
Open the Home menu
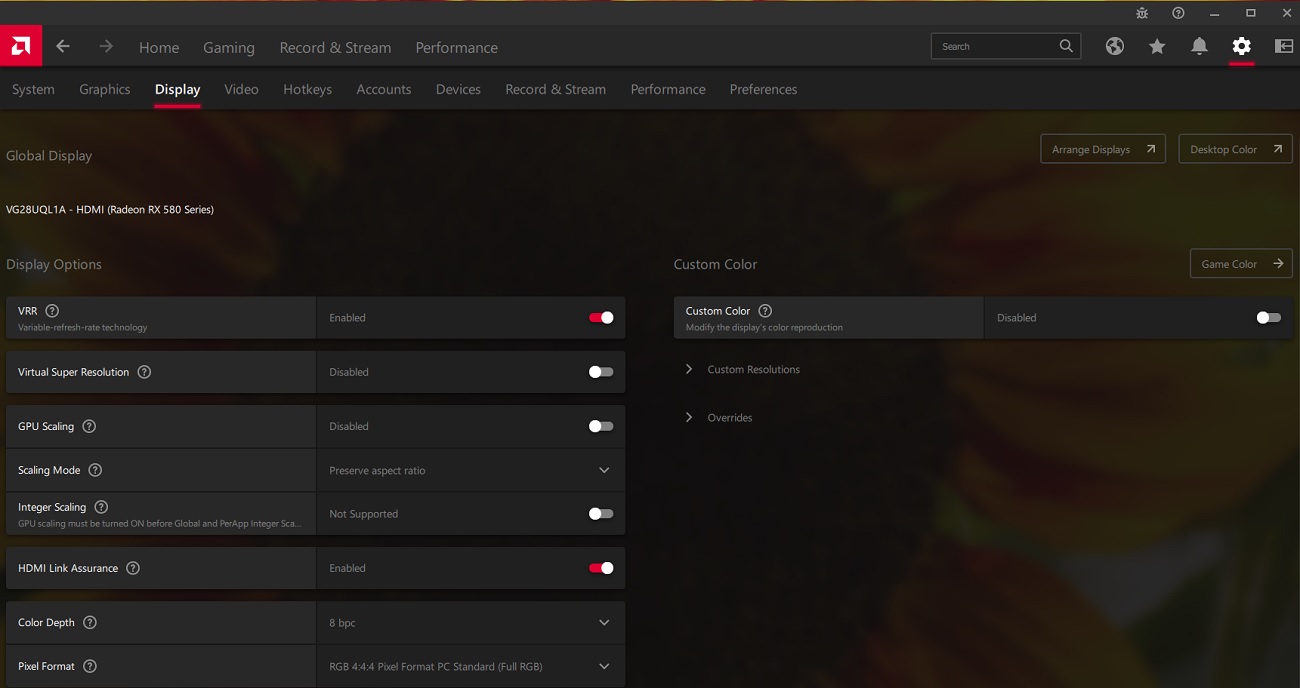click(x=159, y=47)
